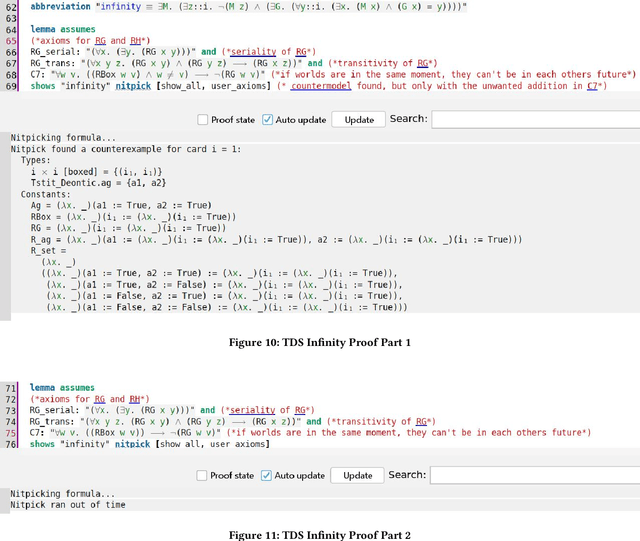Enable Proof state checkbox in upper panel
The width and height of the screenshot is (640, 541).
point(203,120)
